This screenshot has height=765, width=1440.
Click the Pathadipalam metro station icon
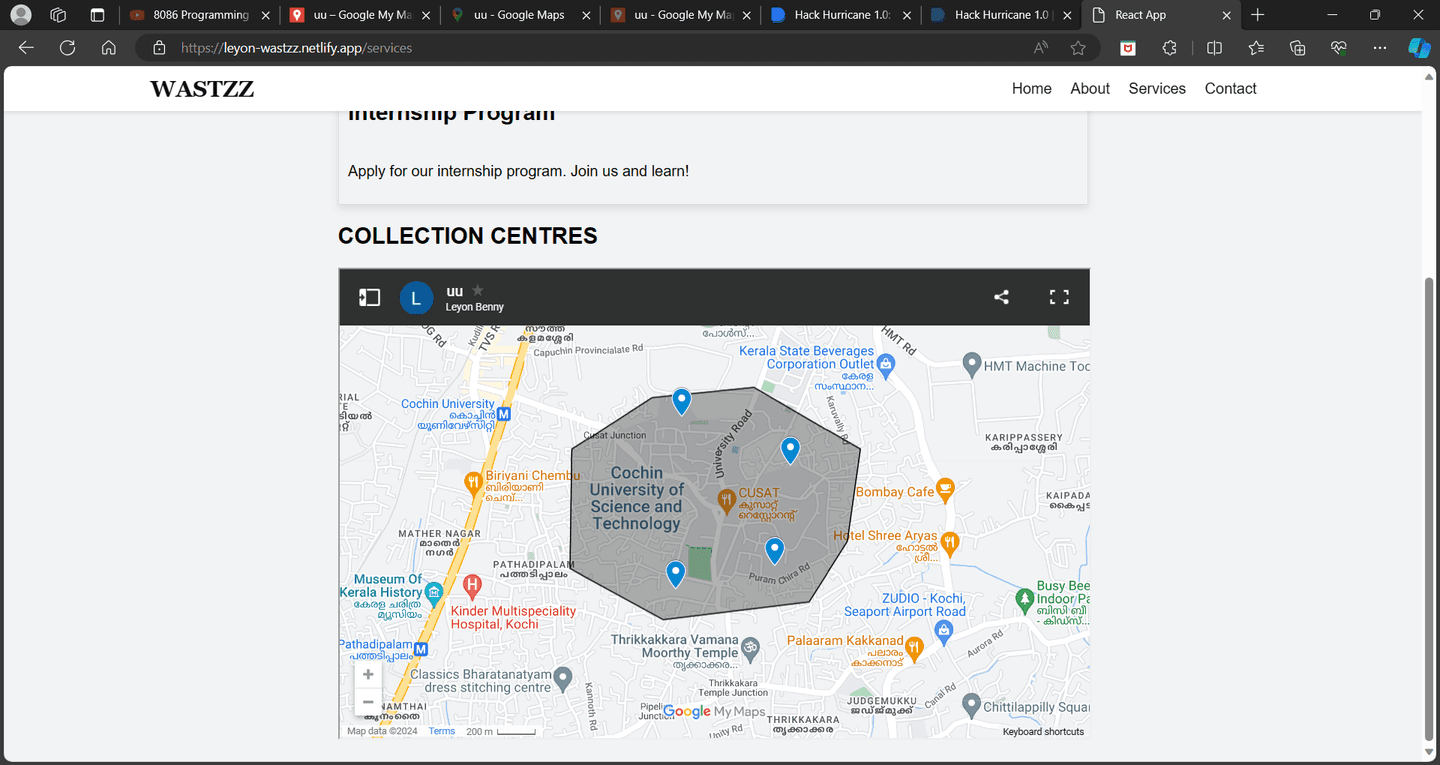pyautogui.click(x=421, y=649)
